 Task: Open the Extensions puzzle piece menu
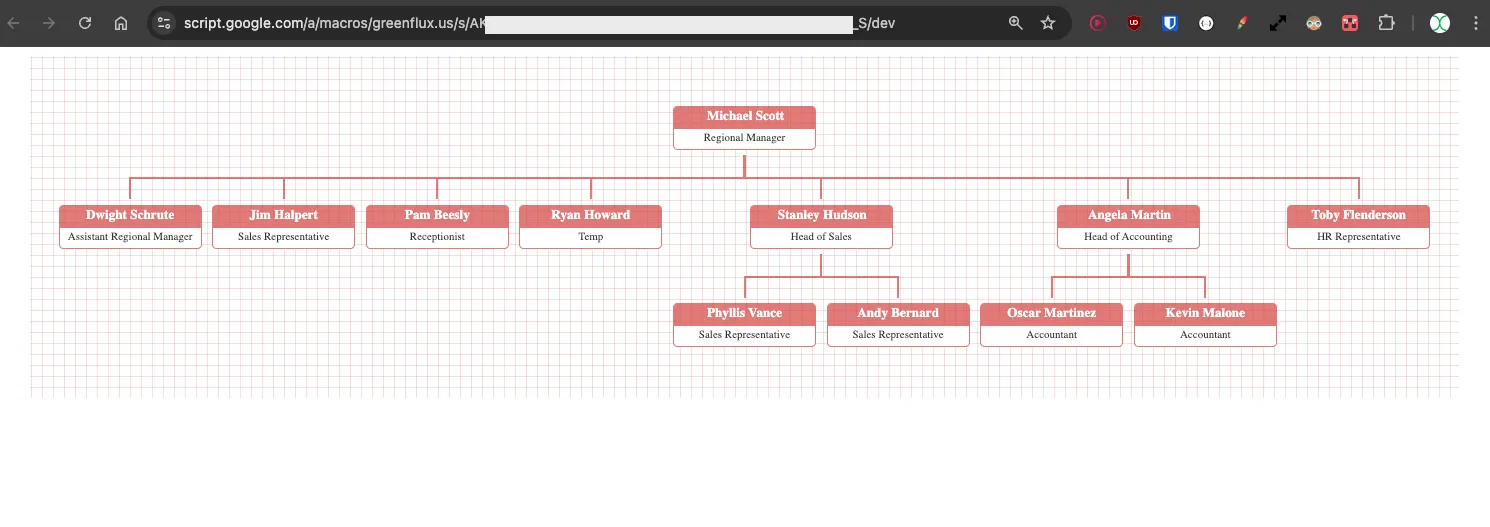[1386, 23]
